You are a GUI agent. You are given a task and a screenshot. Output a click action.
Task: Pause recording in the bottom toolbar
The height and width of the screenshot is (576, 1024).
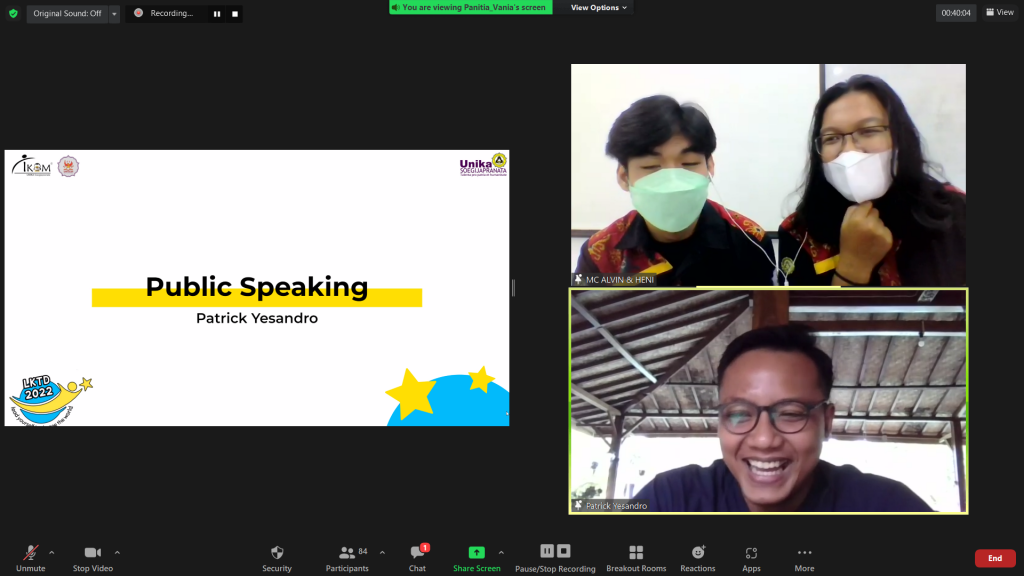coord(547,551)
